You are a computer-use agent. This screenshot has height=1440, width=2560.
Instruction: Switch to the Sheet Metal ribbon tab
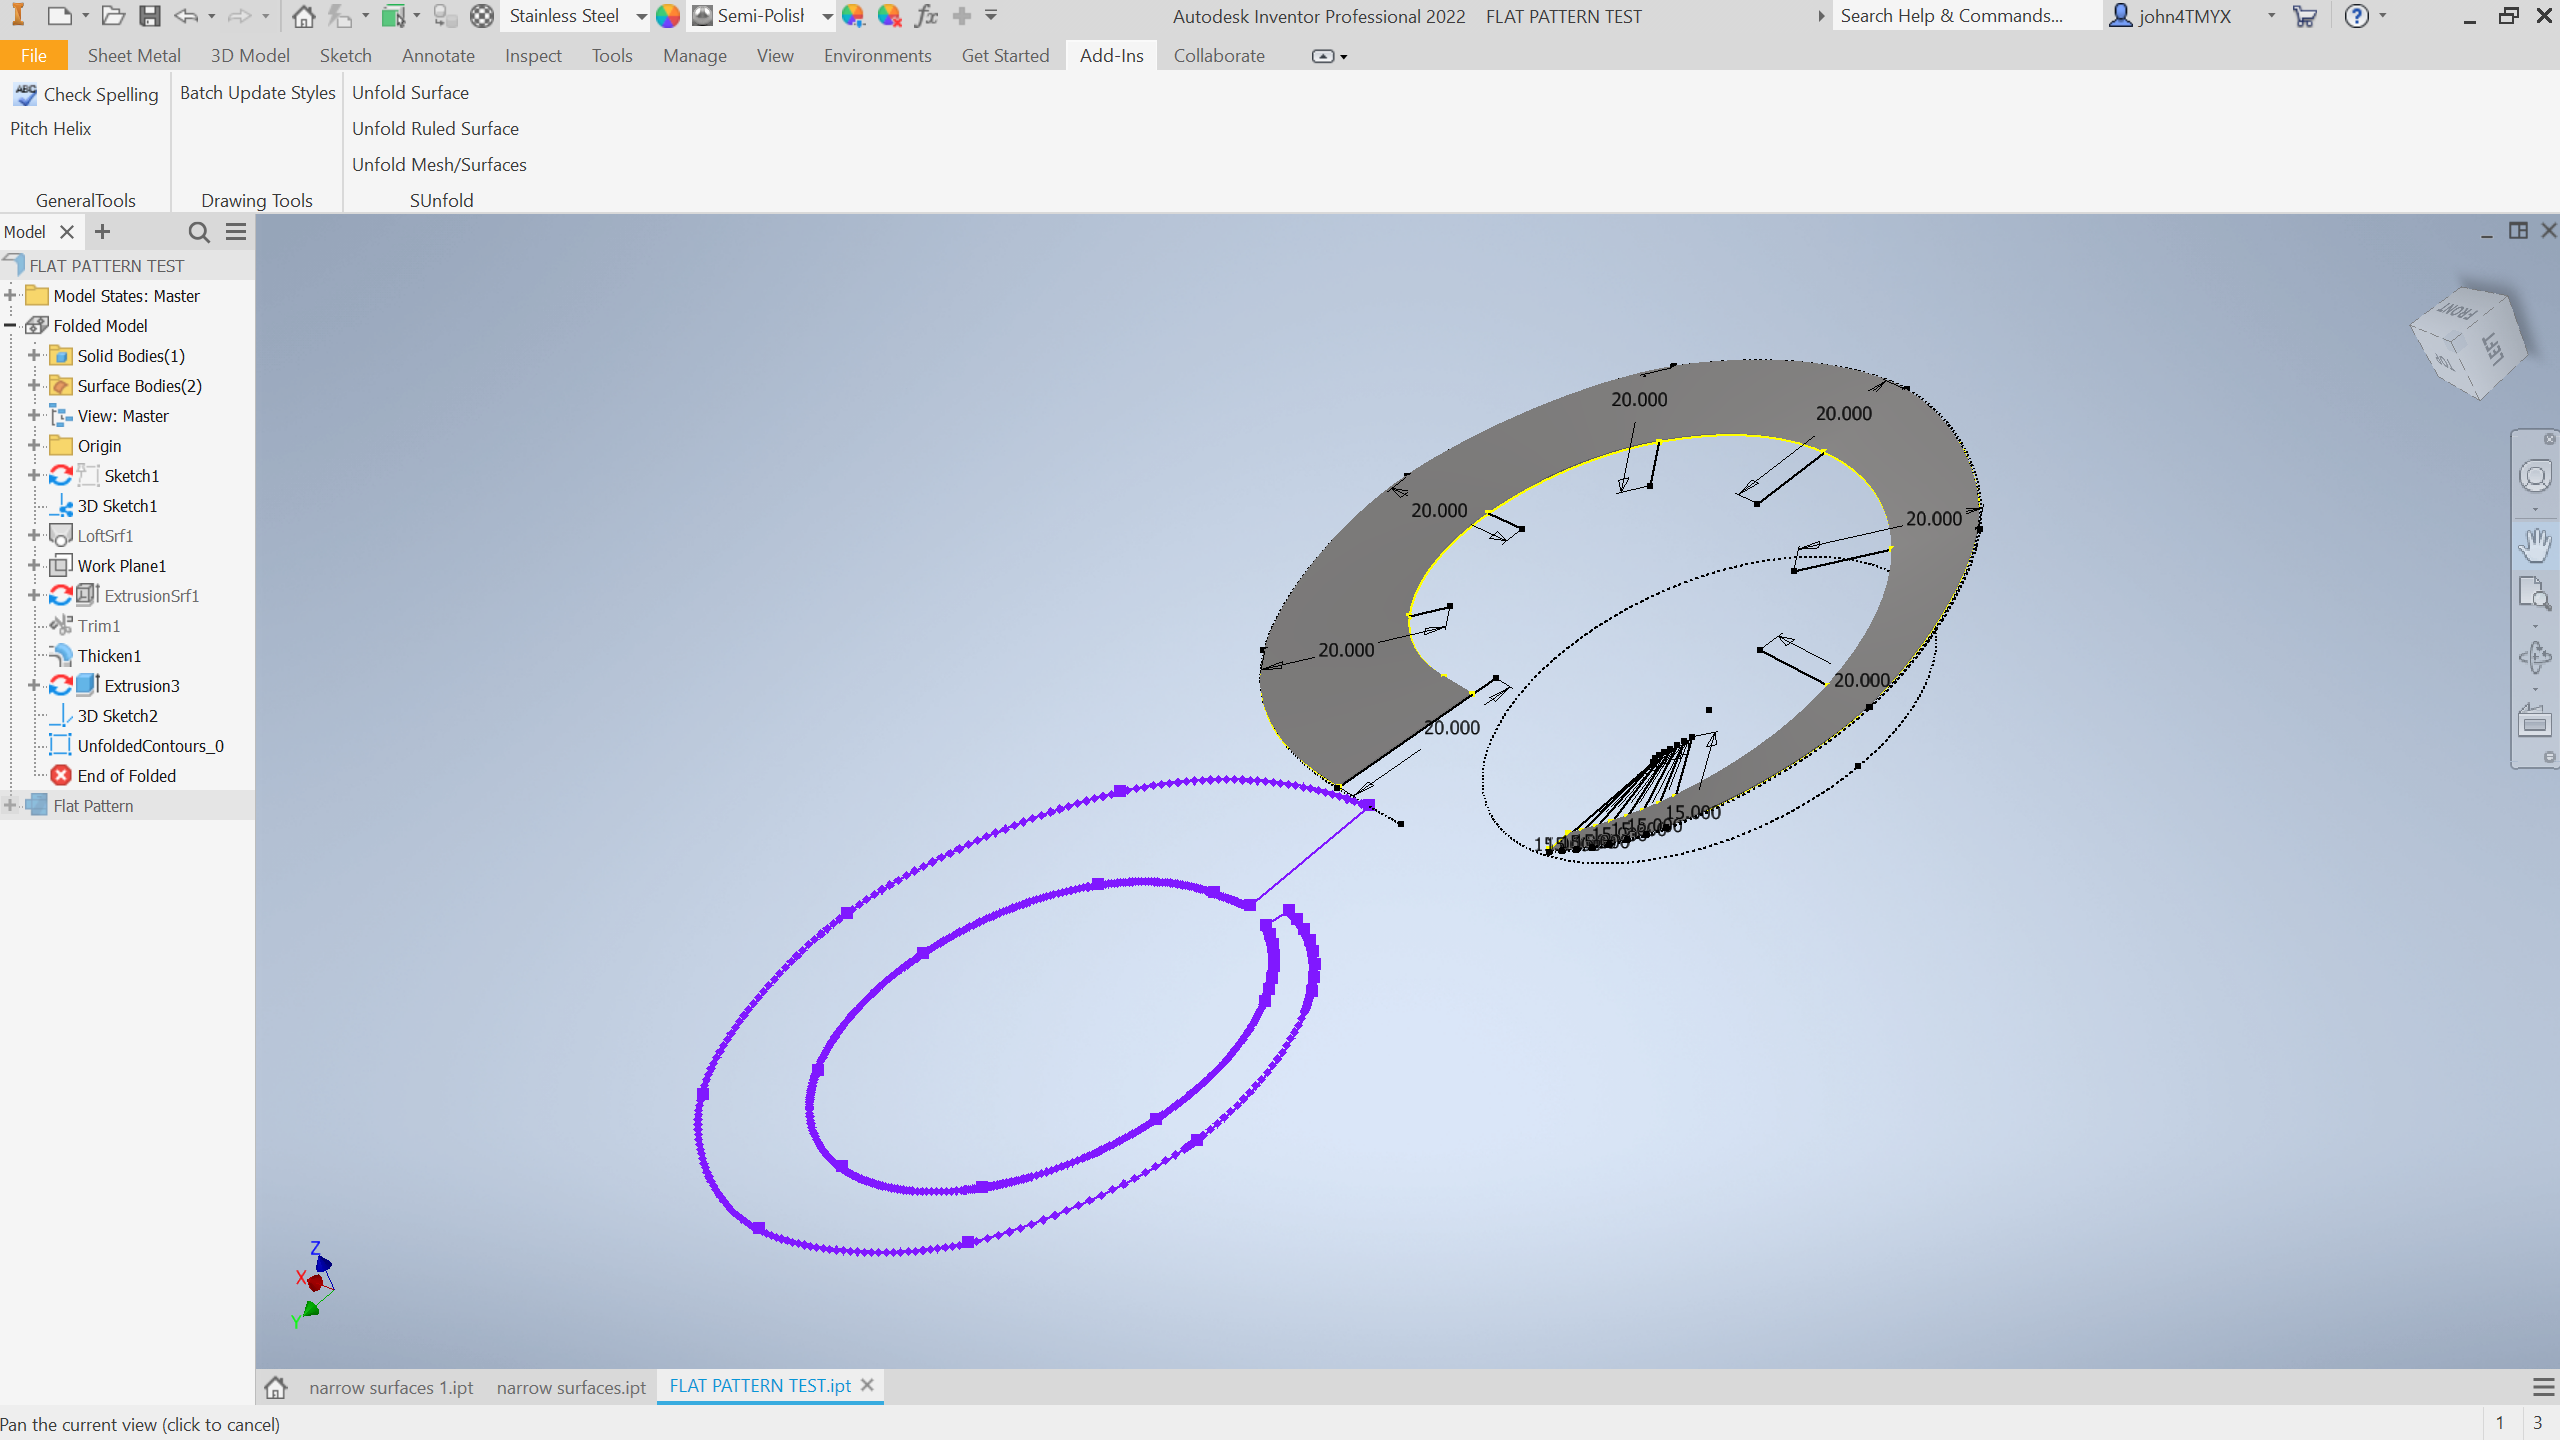coord(134,56)
